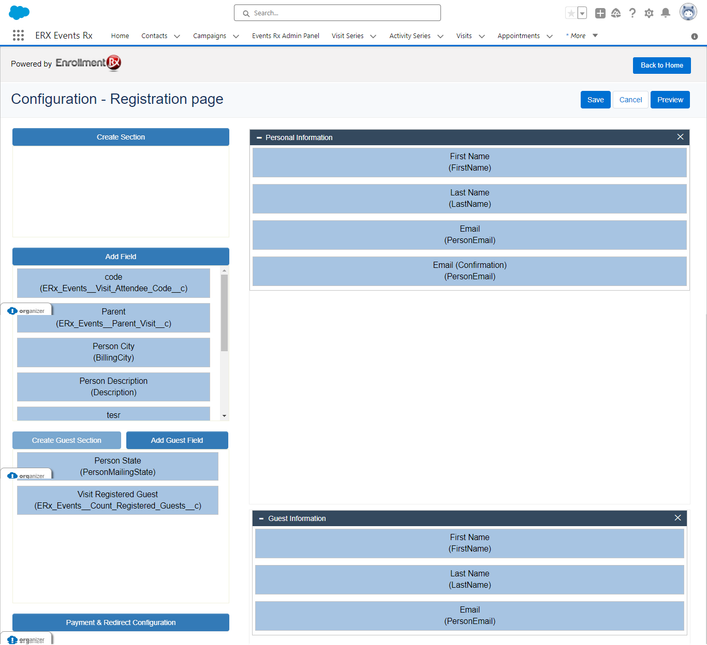Open the App Launcher grid icon
This screenshot has height=645, width=707.
(x=18, y=36)
